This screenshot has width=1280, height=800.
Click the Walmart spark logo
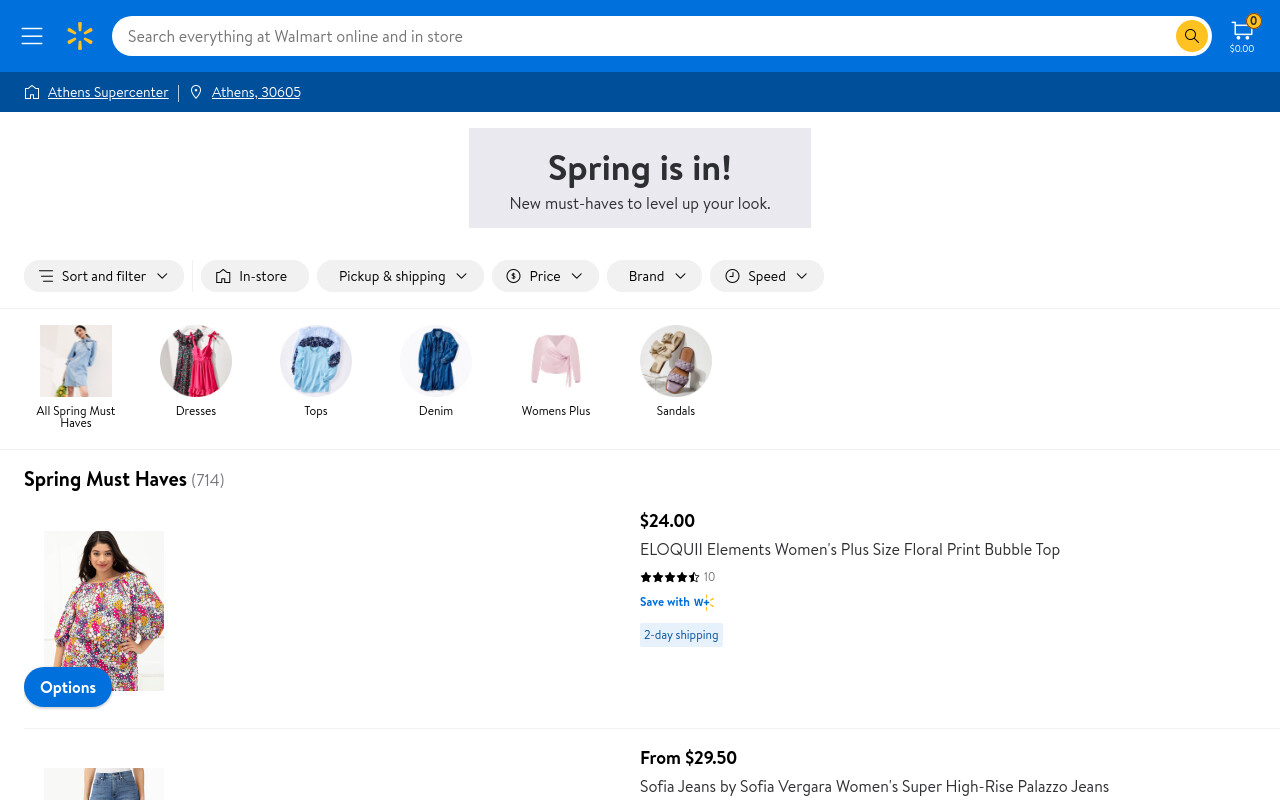click(x=80, y=36)
